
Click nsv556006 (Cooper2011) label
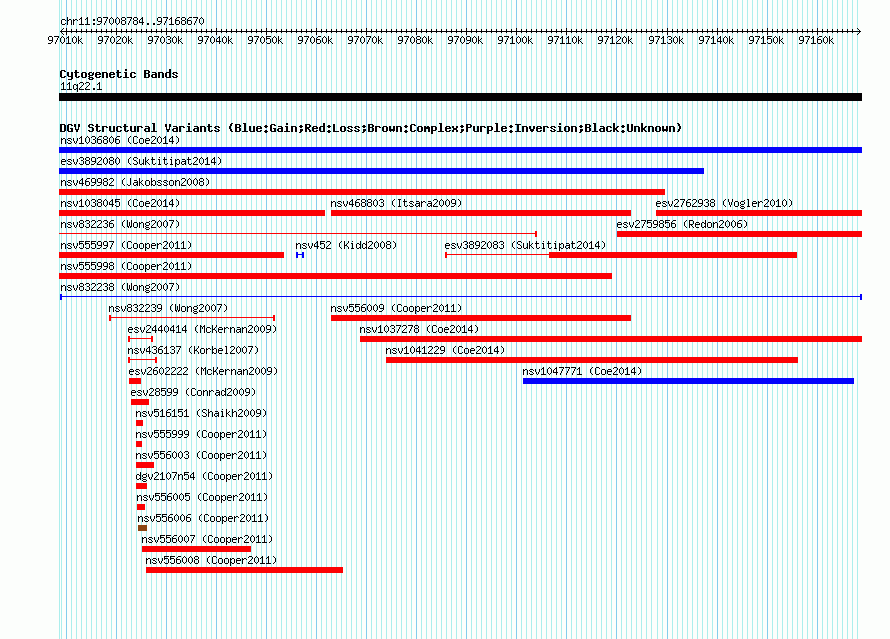pos(203,518)
